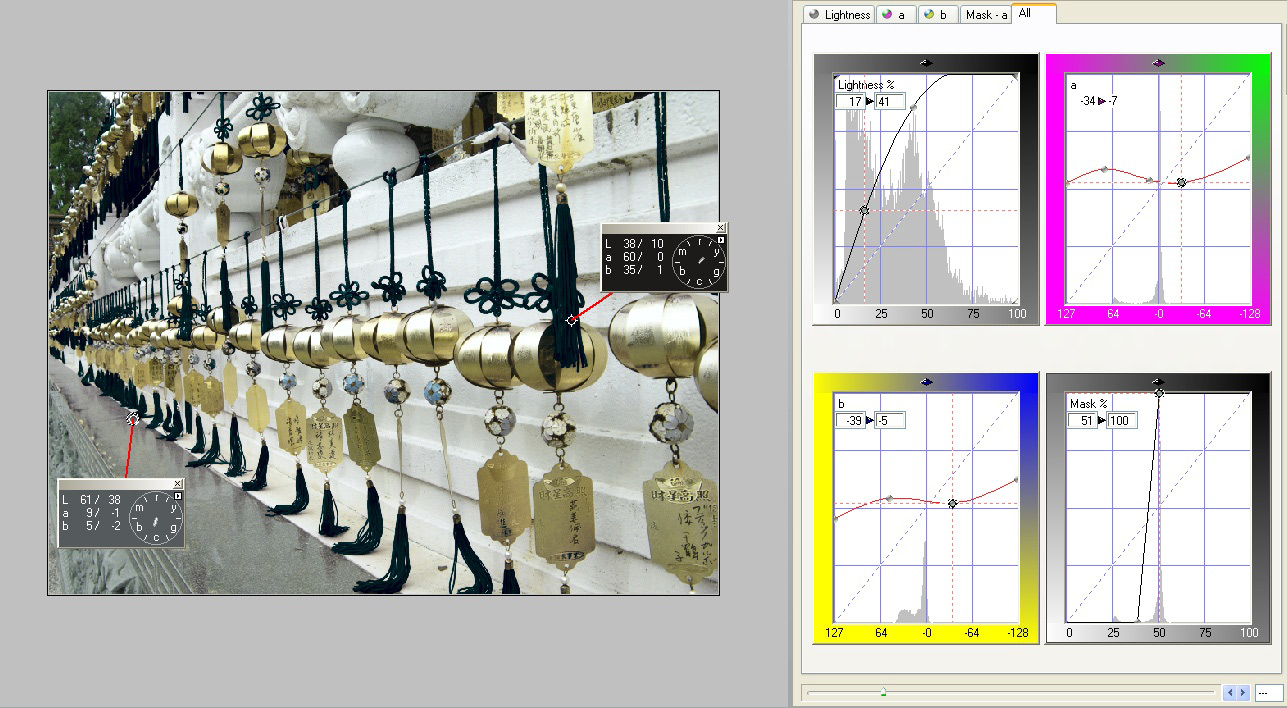Image resolution: width=1287 pixels, height=708 pixels.
Task: Click the left arrow beside the bottom slider
Action: (1230, 692)
